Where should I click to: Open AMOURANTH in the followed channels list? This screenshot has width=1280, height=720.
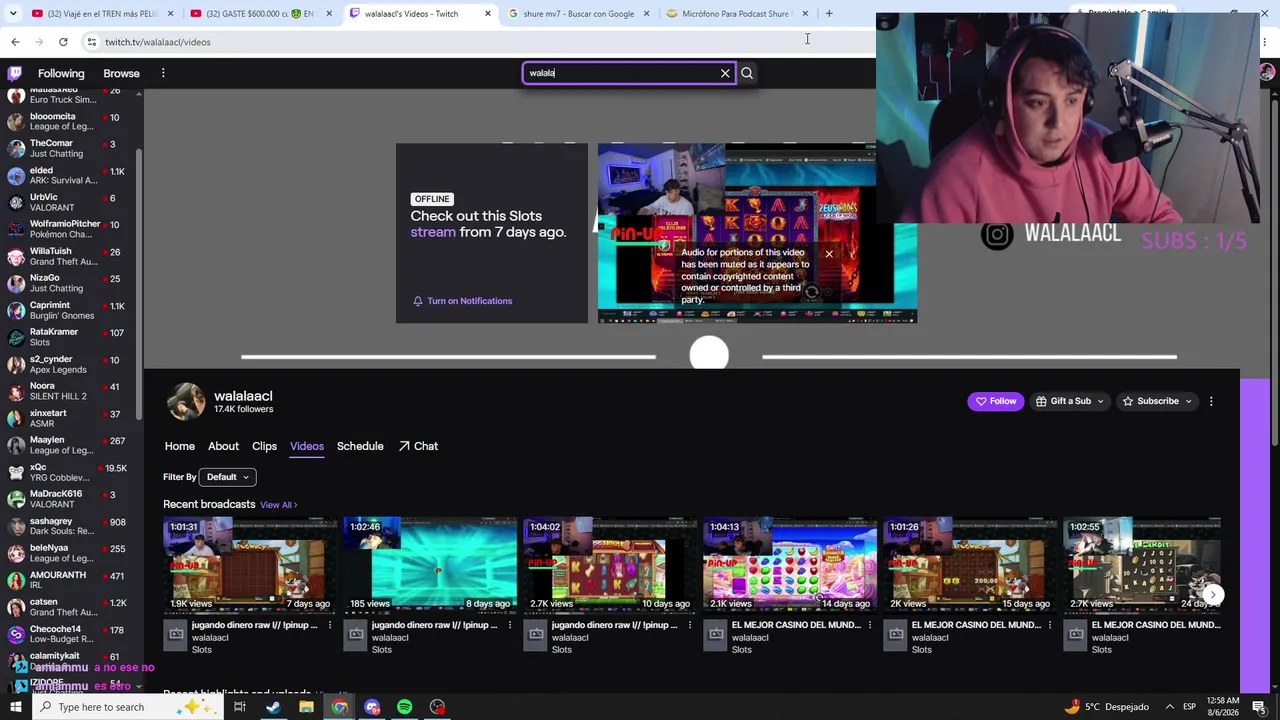[x=68, y=580]
